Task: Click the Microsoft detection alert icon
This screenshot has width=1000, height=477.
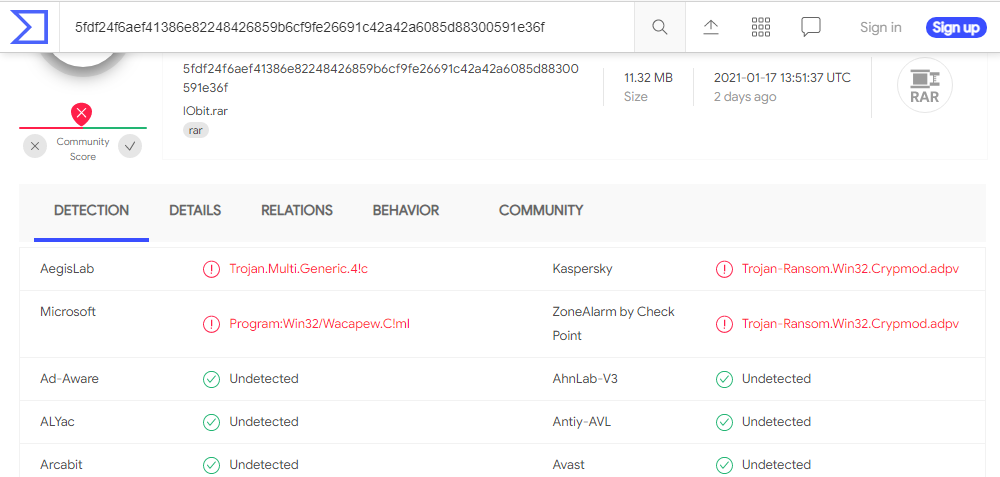Action: click(211, 324)
